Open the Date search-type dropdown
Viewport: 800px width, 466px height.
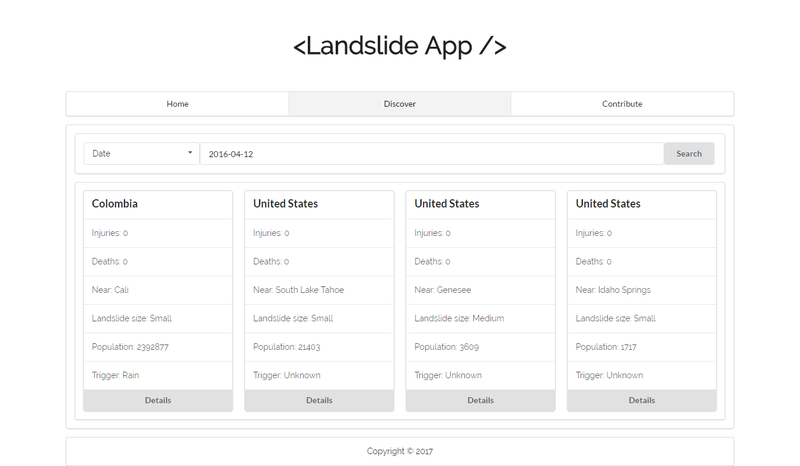click(141, 154)
